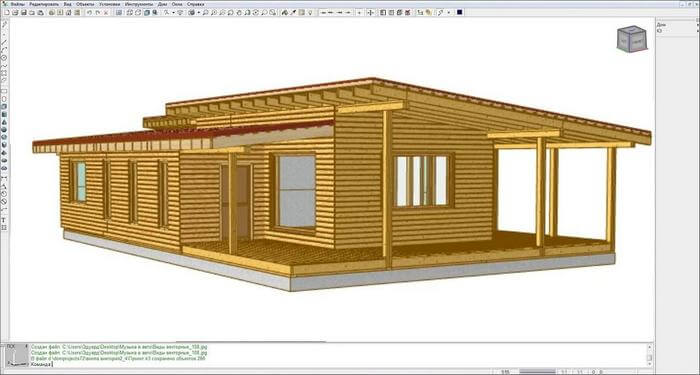The height and width of the screenshot is (375, 700).
Task: Click the view orientation cube
Action: point(632,39)
